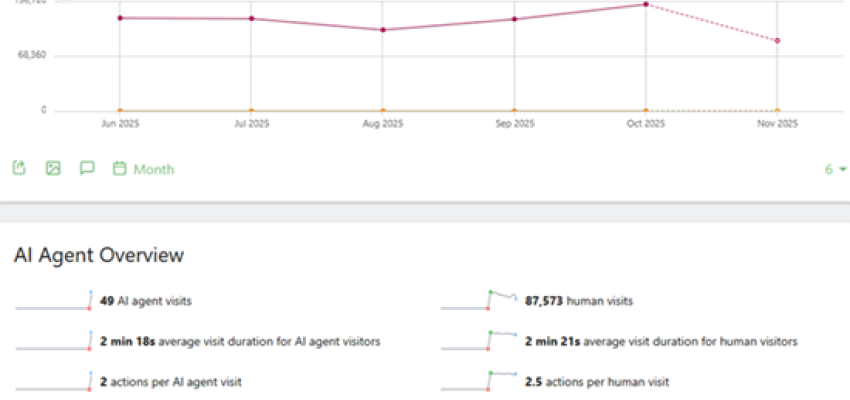Click sparkline for actions per human visit
This screenshot has height=400, width=850.
(x=478, y=381)
